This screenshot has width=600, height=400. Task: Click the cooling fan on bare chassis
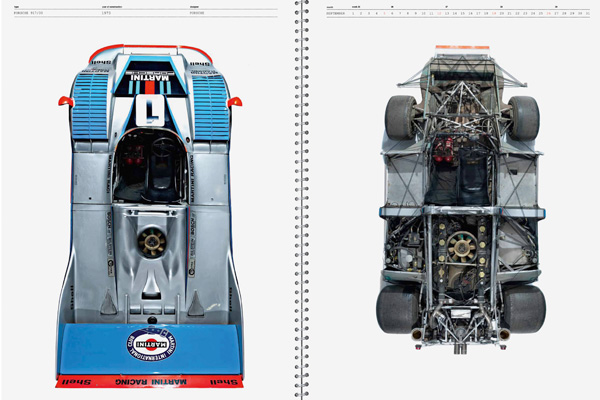(x=462, y=247)
